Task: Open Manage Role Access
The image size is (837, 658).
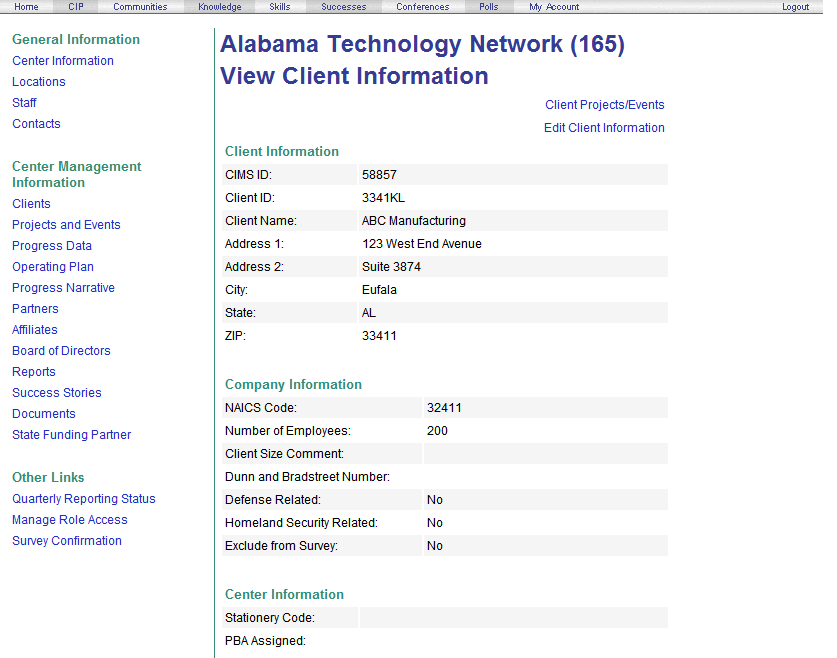Action: (x=70, y=520)
